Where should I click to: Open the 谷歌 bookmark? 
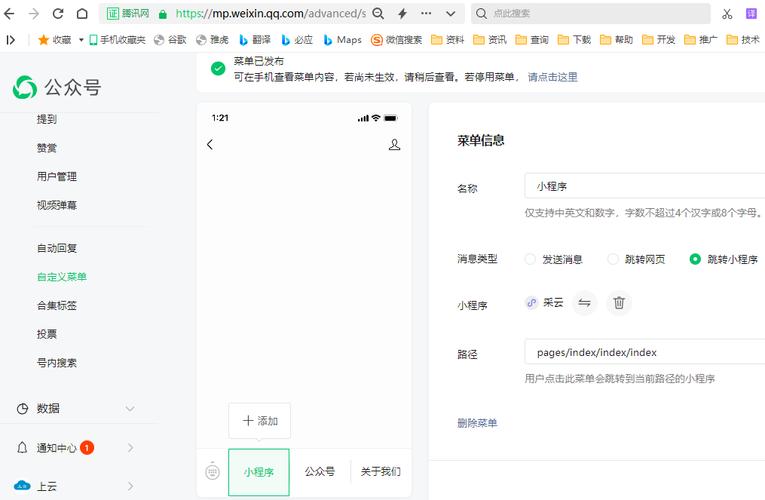(x=170, y=40)
